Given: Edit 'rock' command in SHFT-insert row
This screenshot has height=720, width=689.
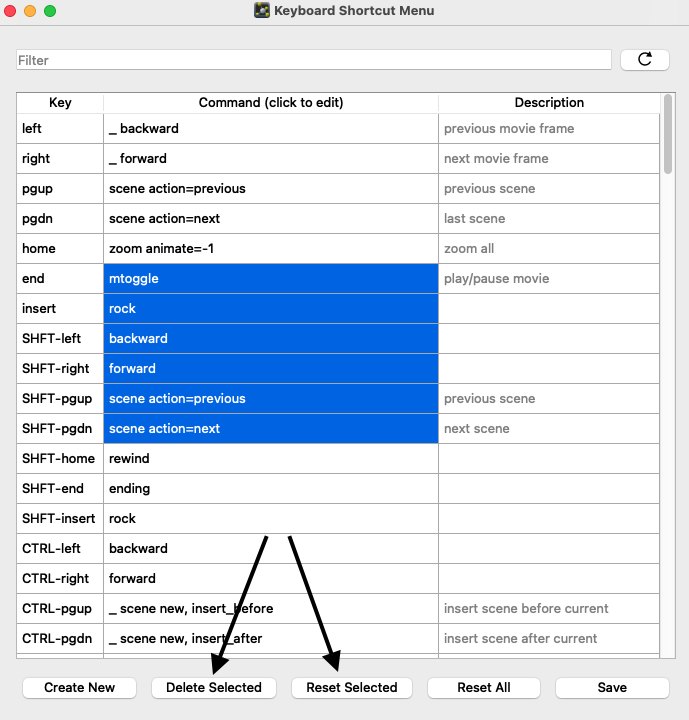Looking at the screenshot, I should [x=271, y=518].
